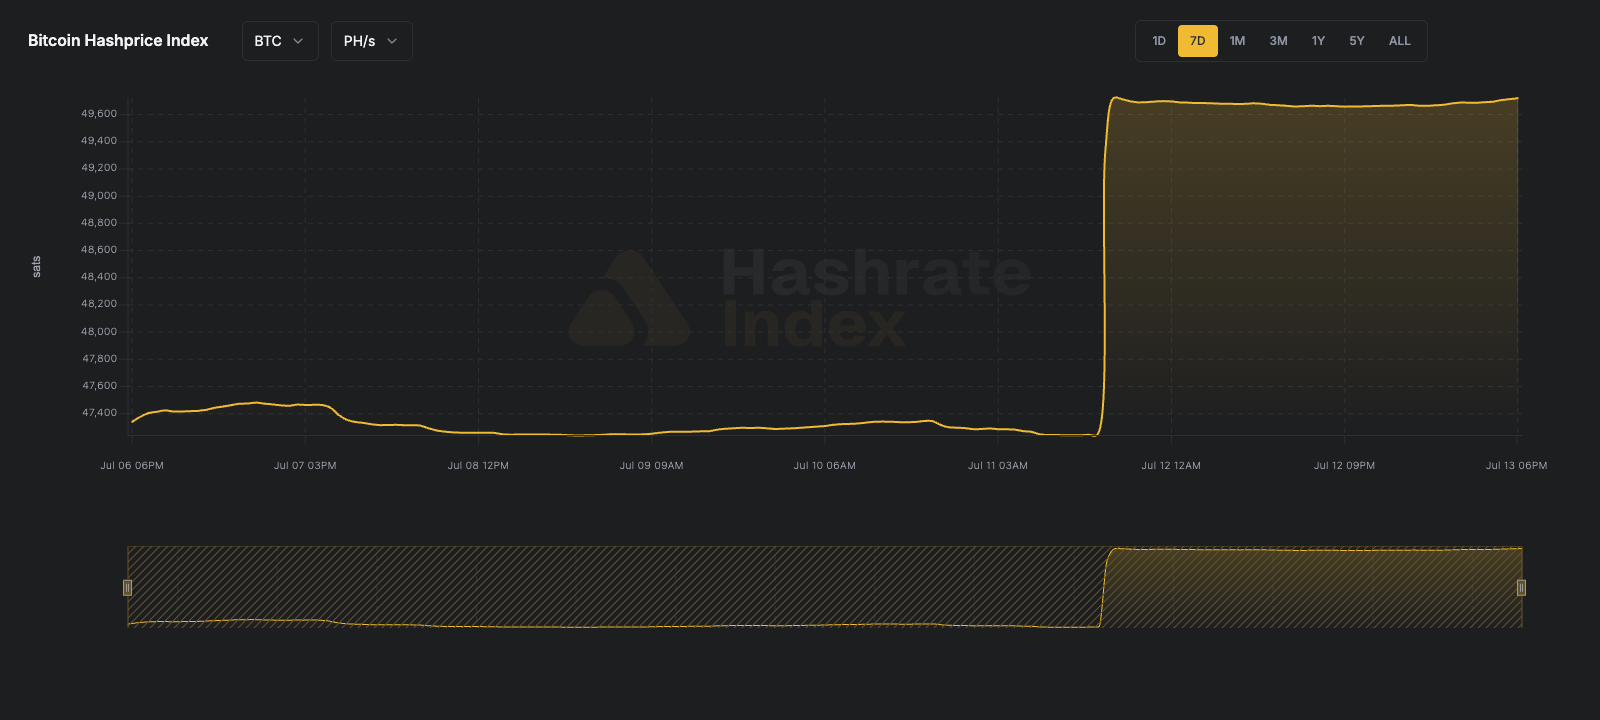Screen dimensions: 1600x720
Task: Choose the 5Y time range
Action: (1357, 41)
